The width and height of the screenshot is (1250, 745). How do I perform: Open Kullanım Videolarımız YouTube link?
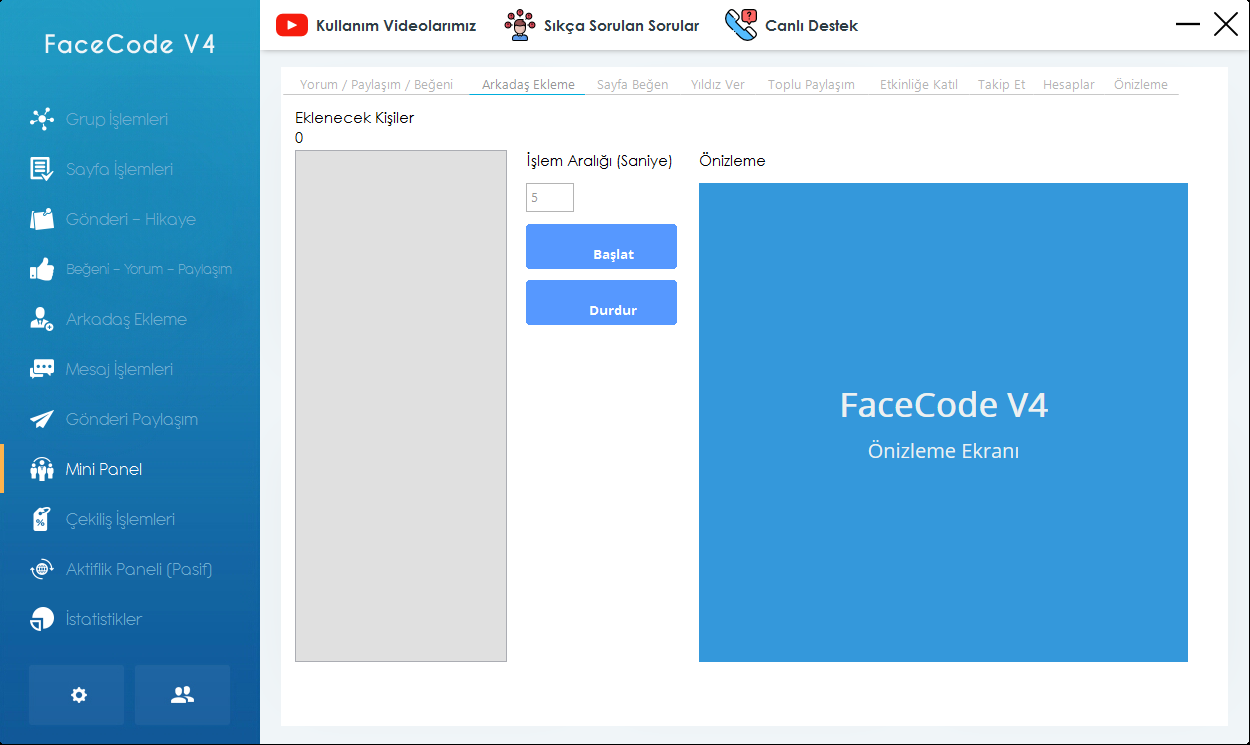click(376, 25)
